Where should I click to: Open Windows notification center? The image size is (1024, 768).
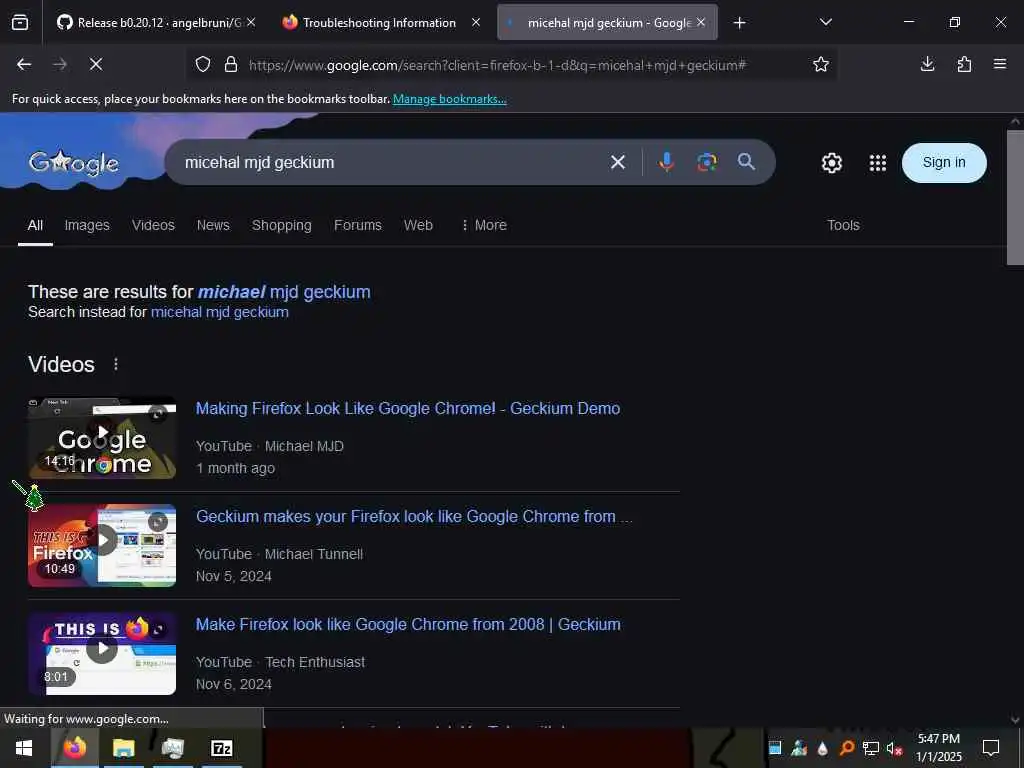[991, 748]
